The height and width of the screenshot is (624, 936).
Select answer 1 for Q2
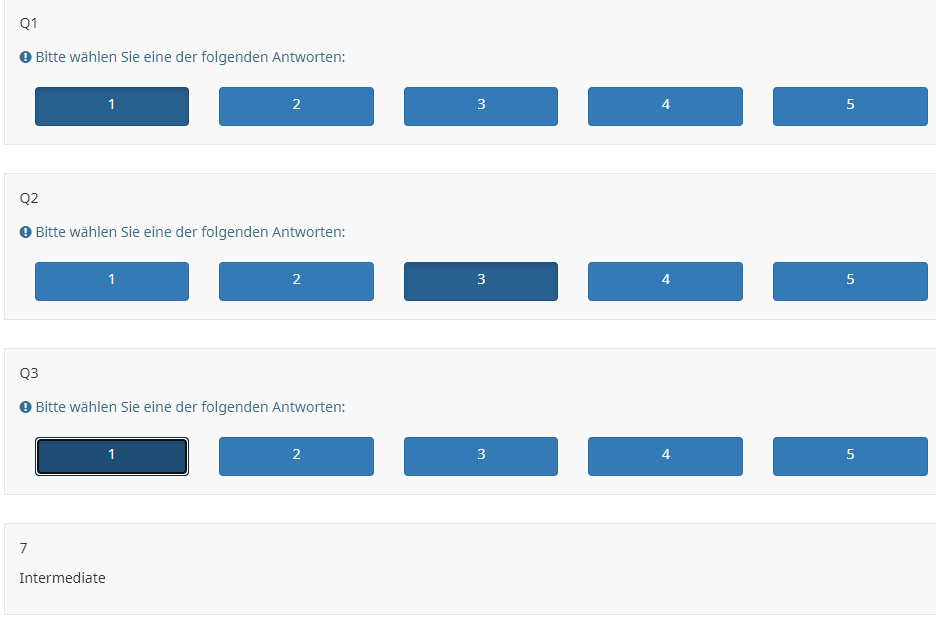pyautogui.click(x=112, y=281)
